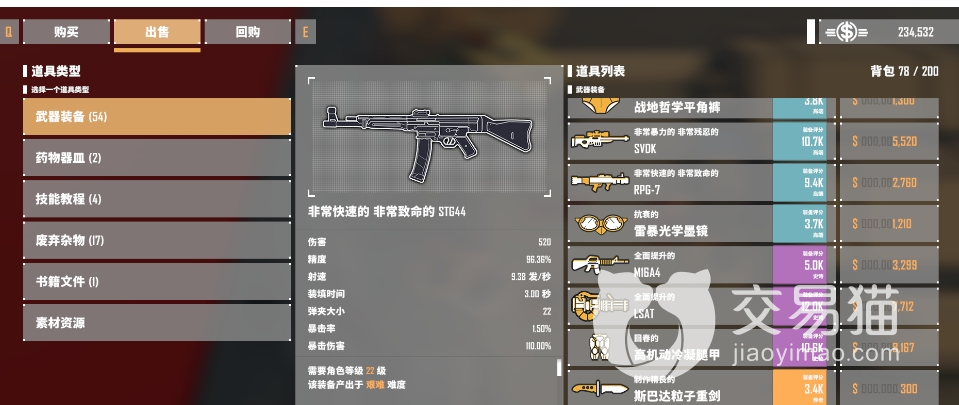The height and width of the screenshot is (405, 959).
Task: Select the 废弃杂物 (17) category
Action: tap(157, 240)
